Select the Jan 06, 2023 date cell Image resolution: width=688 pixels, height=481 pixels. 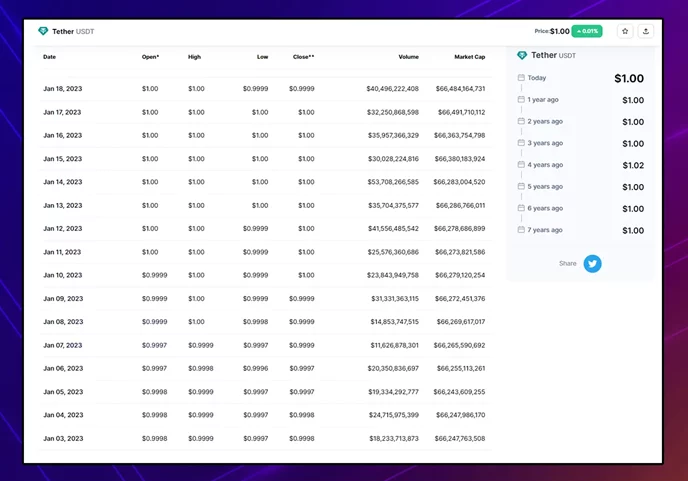tap(63, 369)
